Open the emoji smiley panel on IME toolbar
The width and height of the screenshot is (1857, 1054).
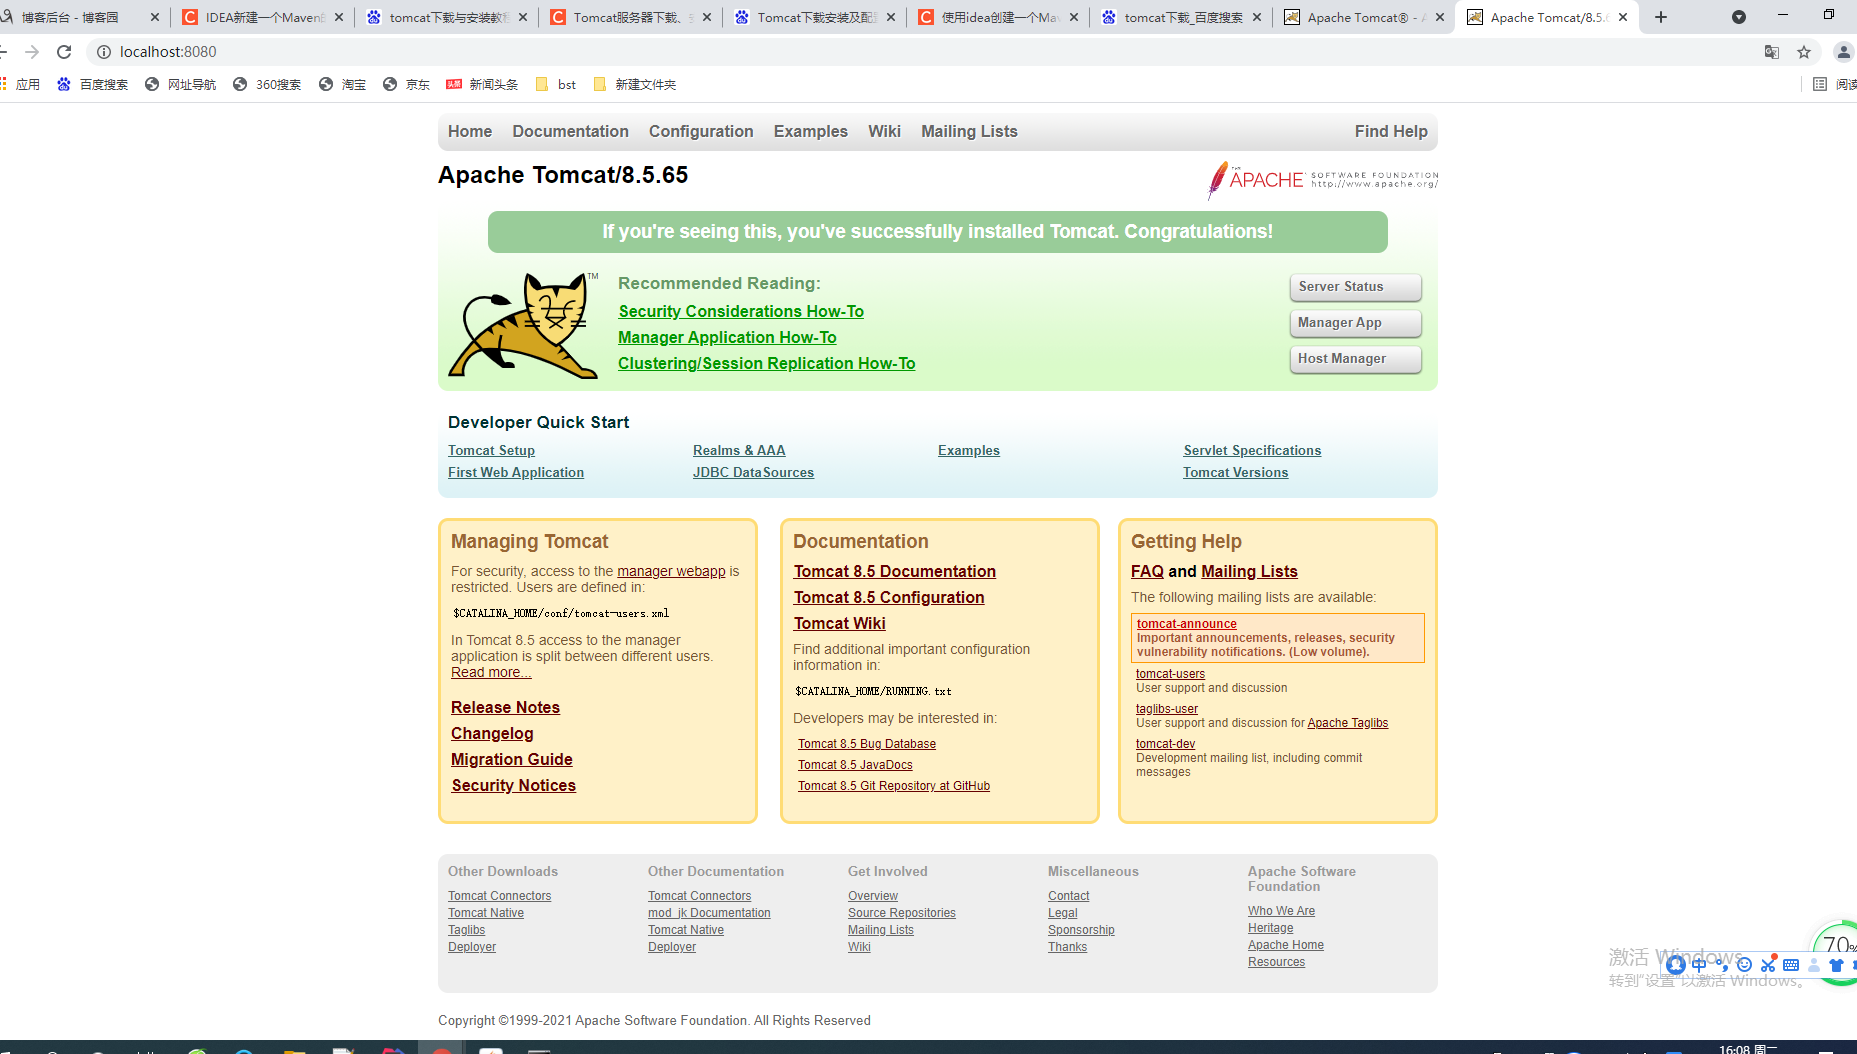(1745, 965)
